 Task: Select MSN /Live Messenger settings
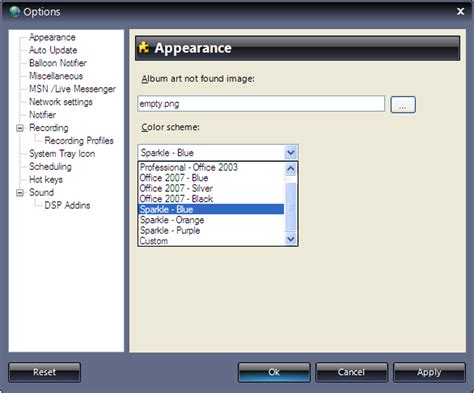[72, 89]
